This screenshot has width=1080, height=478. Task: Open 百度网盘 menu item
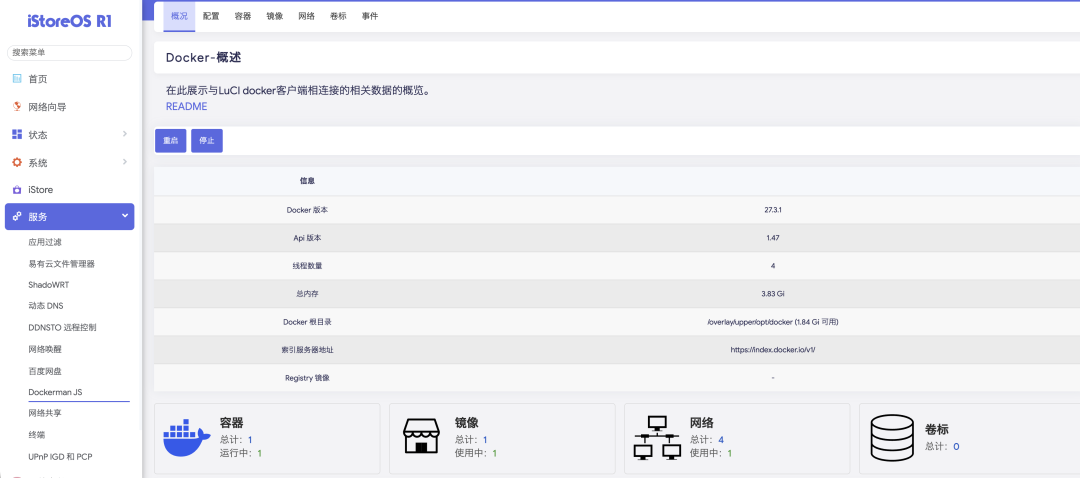click(x=45, y=371)
